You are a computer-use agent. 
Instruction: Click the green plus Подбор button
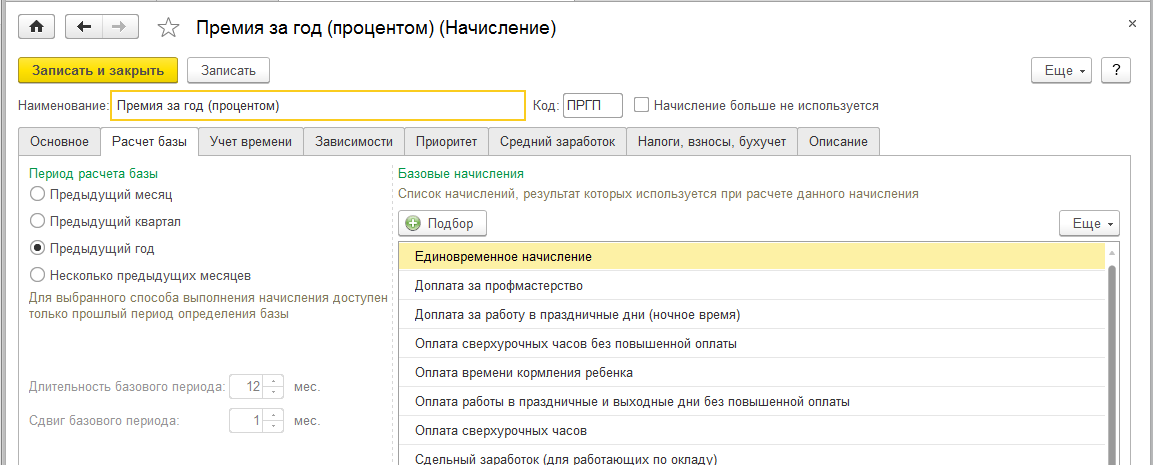(440, 223)
